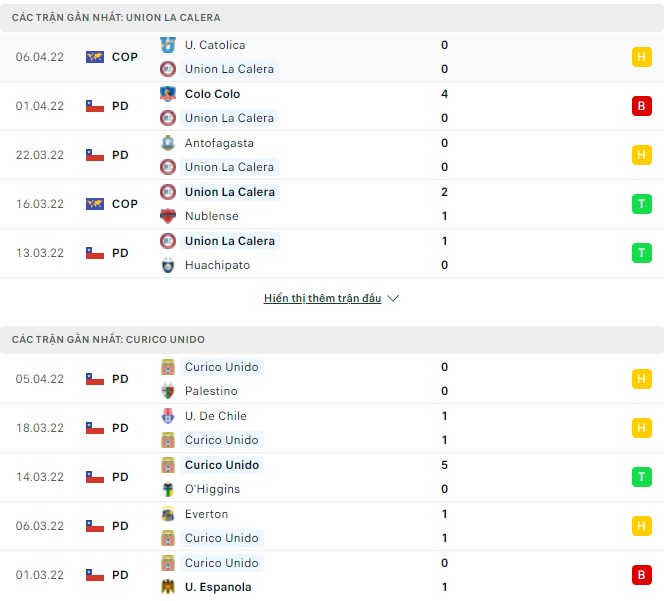This screenshot has height=601, width=670.
Task: Click the green T result badge for 16.03.22
Action: pyautogui.click(x=641, y=204)
